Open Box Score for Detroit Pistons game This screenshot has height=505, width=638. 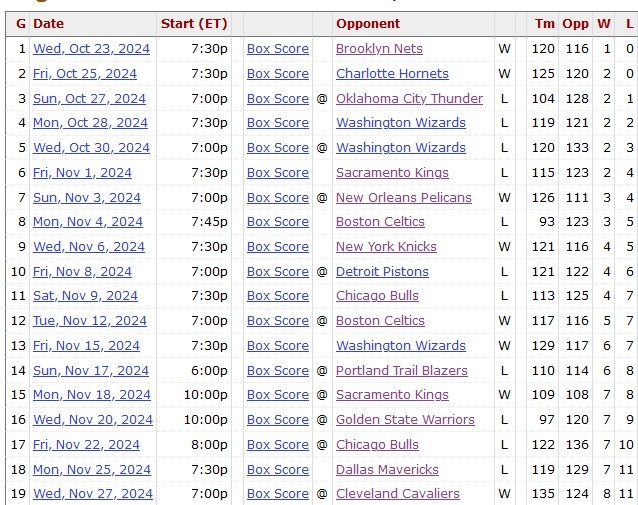click(278, 272)
